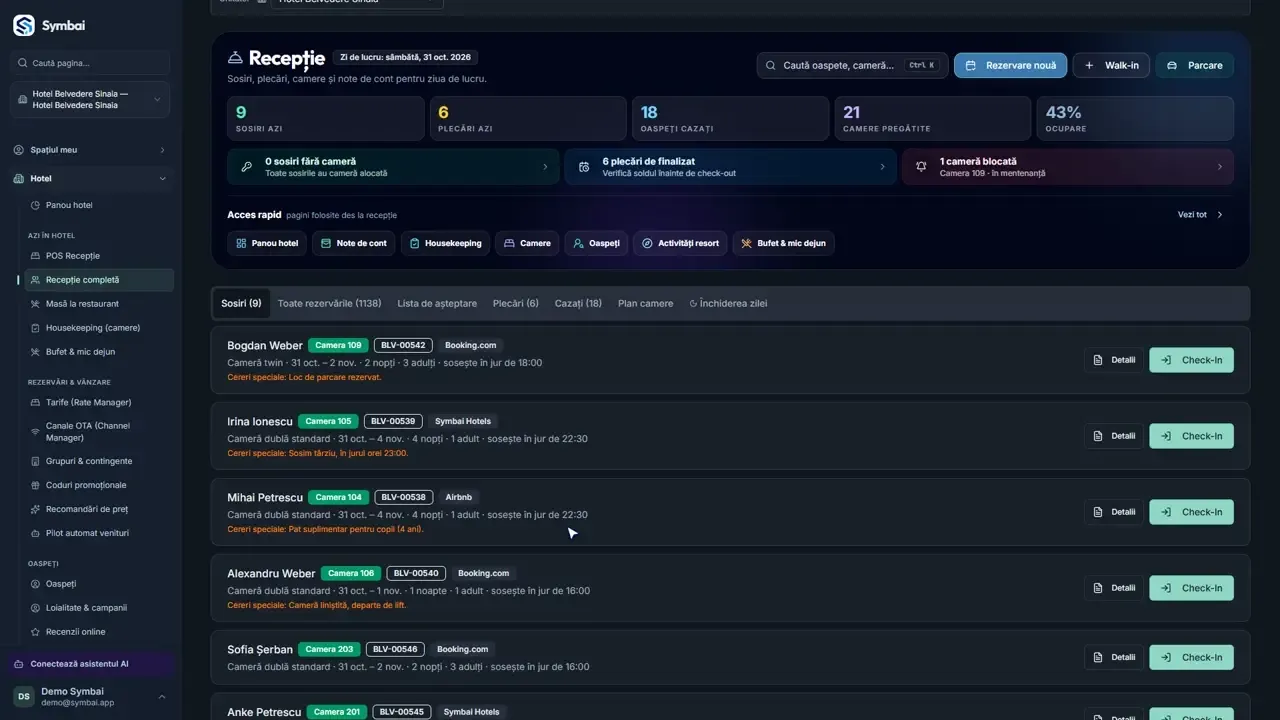Collapse the Hotel sidebar section

[90, 179]
